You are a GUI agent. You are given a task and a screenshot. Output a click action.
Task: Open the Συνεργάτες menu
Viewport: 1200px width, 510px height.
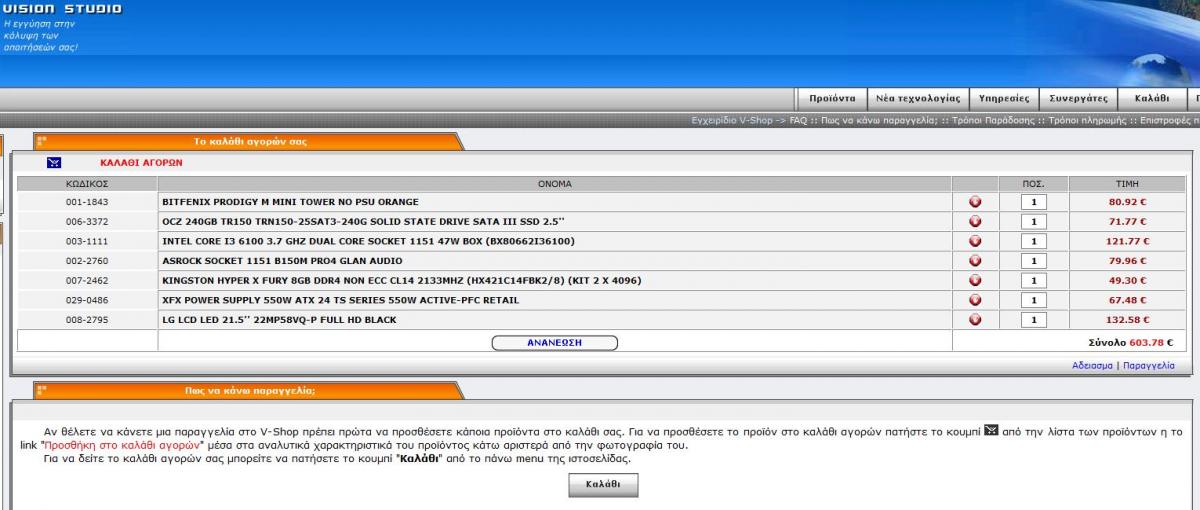click(x=1078, y=99)
